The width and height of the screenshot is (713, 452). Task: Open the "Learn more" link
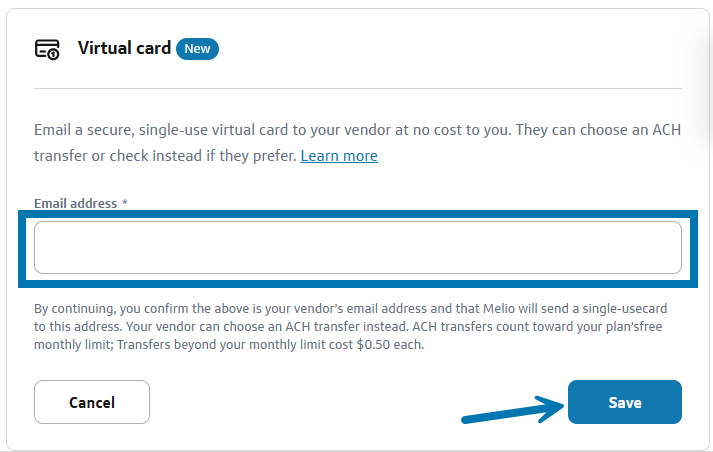coord(339,156)
